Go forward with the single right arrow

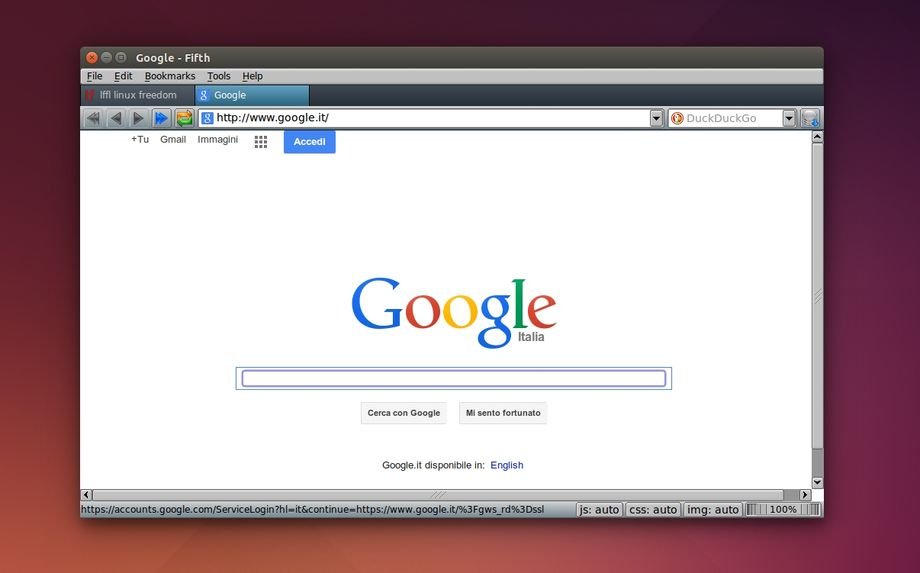click(x=138, y=118)
